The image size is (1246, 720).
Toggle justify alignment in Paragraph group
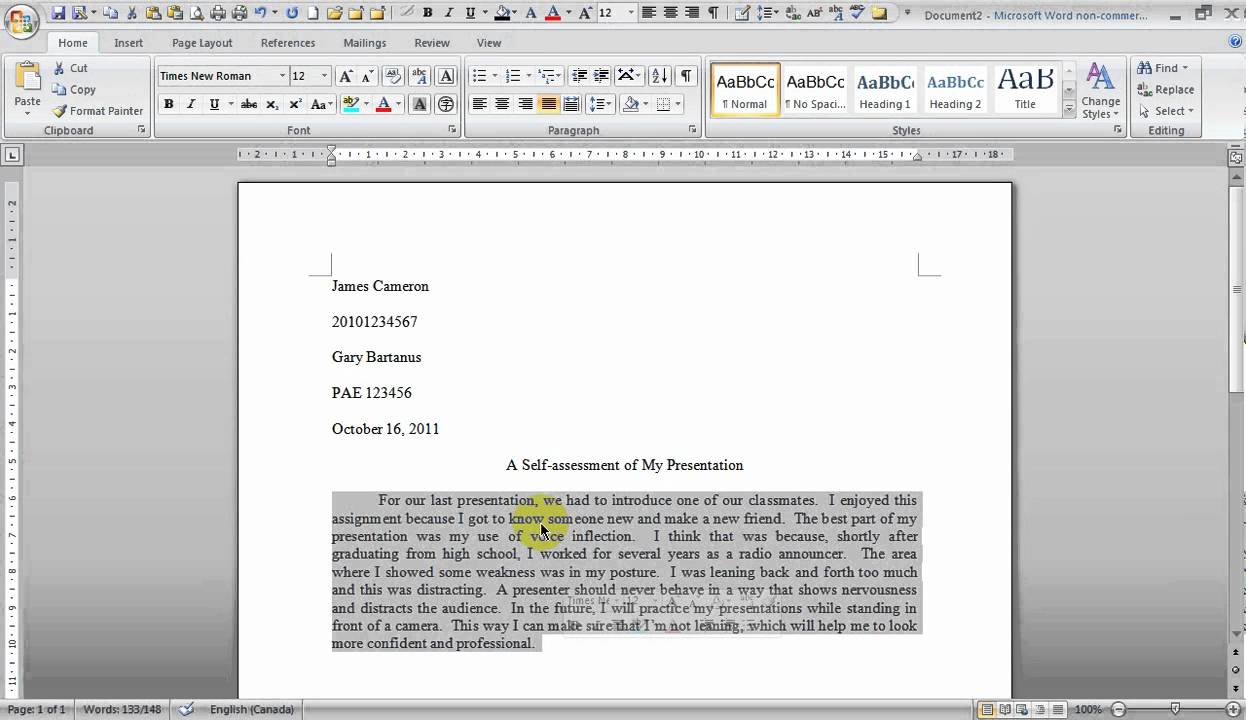click(548, 104)
